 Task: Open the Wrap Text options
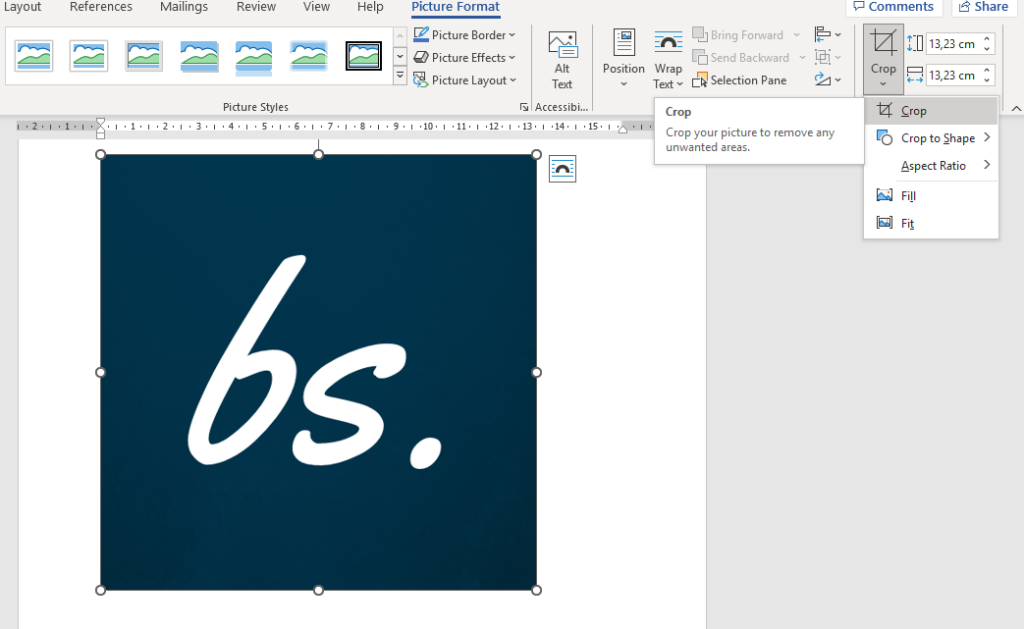(668, 59)
